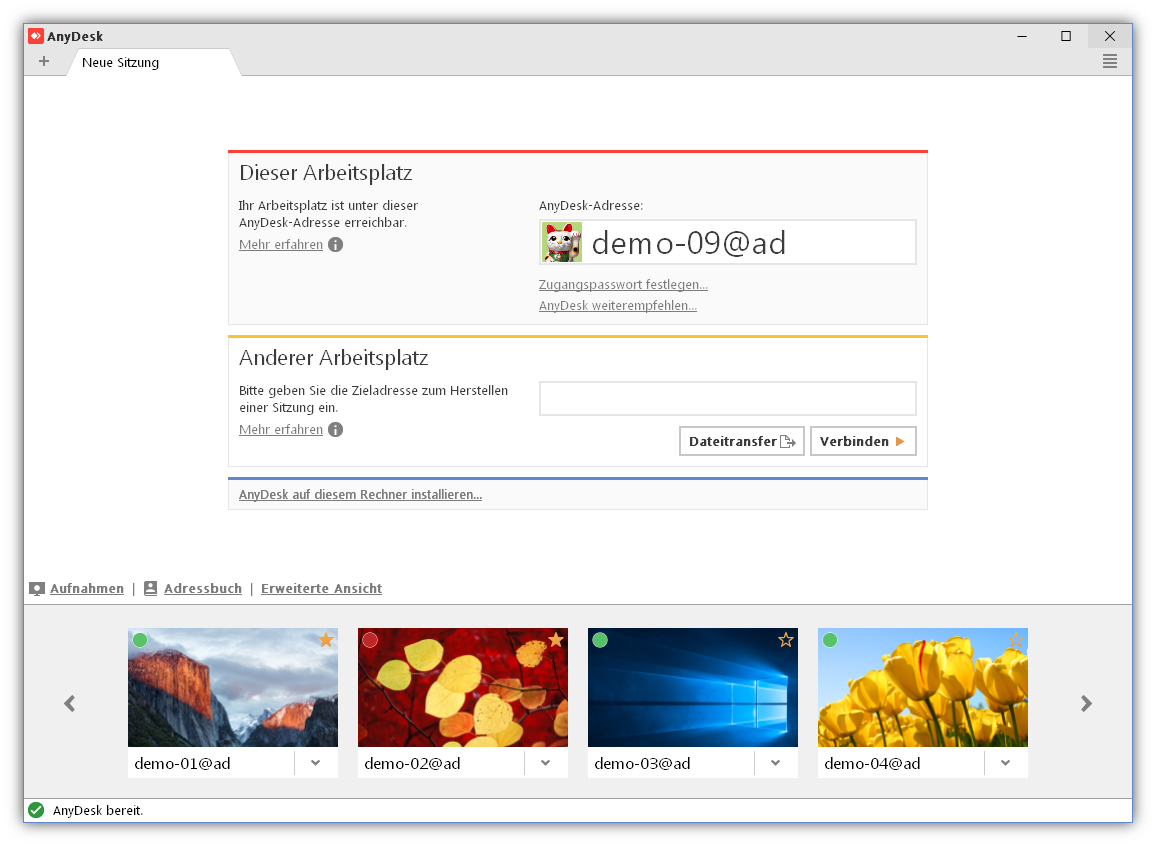Image resolution: width=1156 pixels, height=846 pixels.
Task: Toggle favorite star on demo-04@ad
Action: (x=1016, y=640)
